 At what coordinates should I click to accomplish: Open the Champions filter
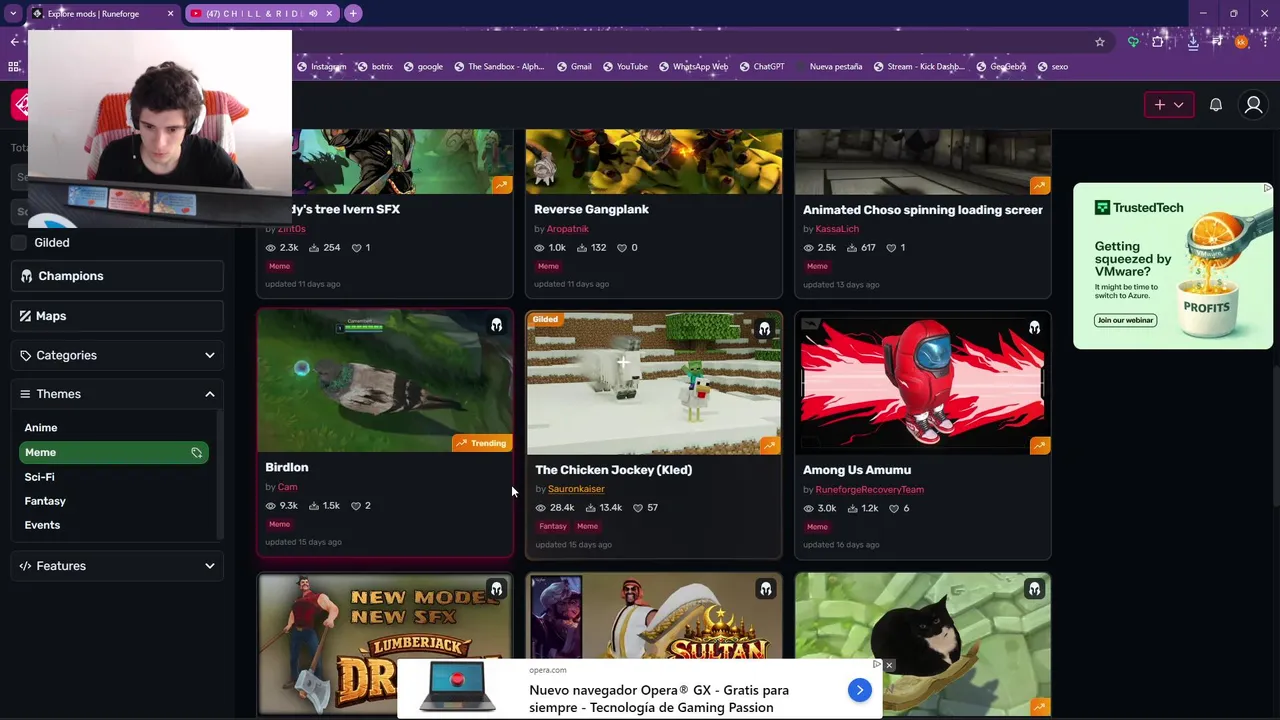pyautogui.click(x=117, y=276)
